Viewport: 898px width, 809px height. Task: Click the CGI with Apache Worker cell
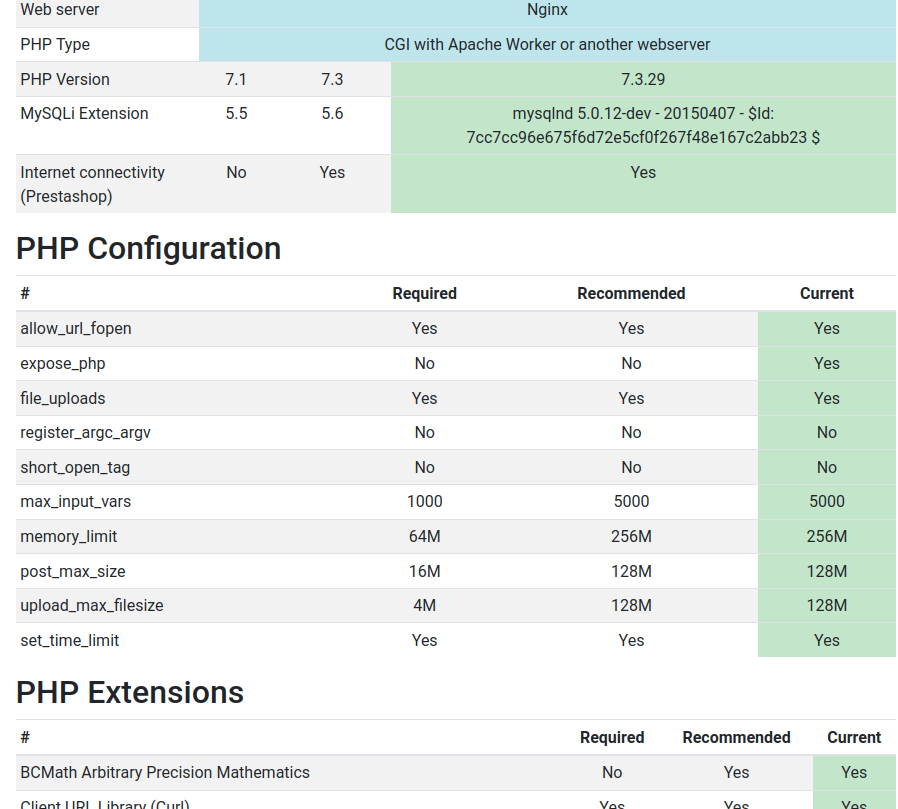[547, 45]
